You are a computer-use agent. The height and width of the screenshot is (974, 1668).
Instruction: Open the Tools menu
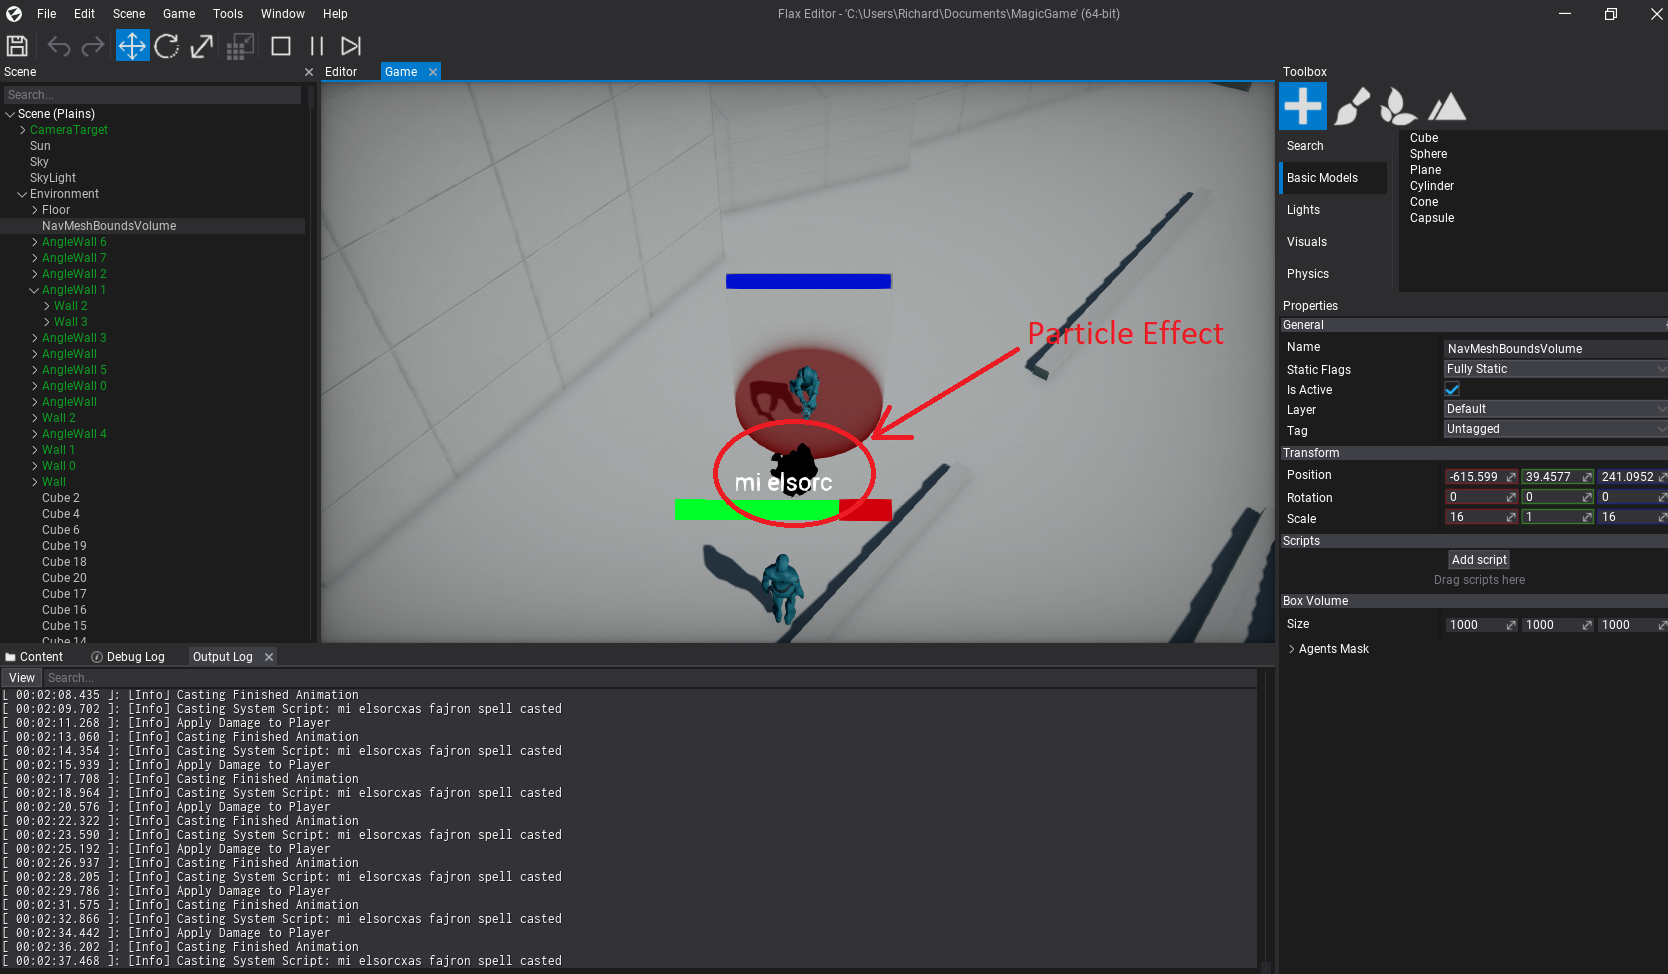click(x=227, y=13)
